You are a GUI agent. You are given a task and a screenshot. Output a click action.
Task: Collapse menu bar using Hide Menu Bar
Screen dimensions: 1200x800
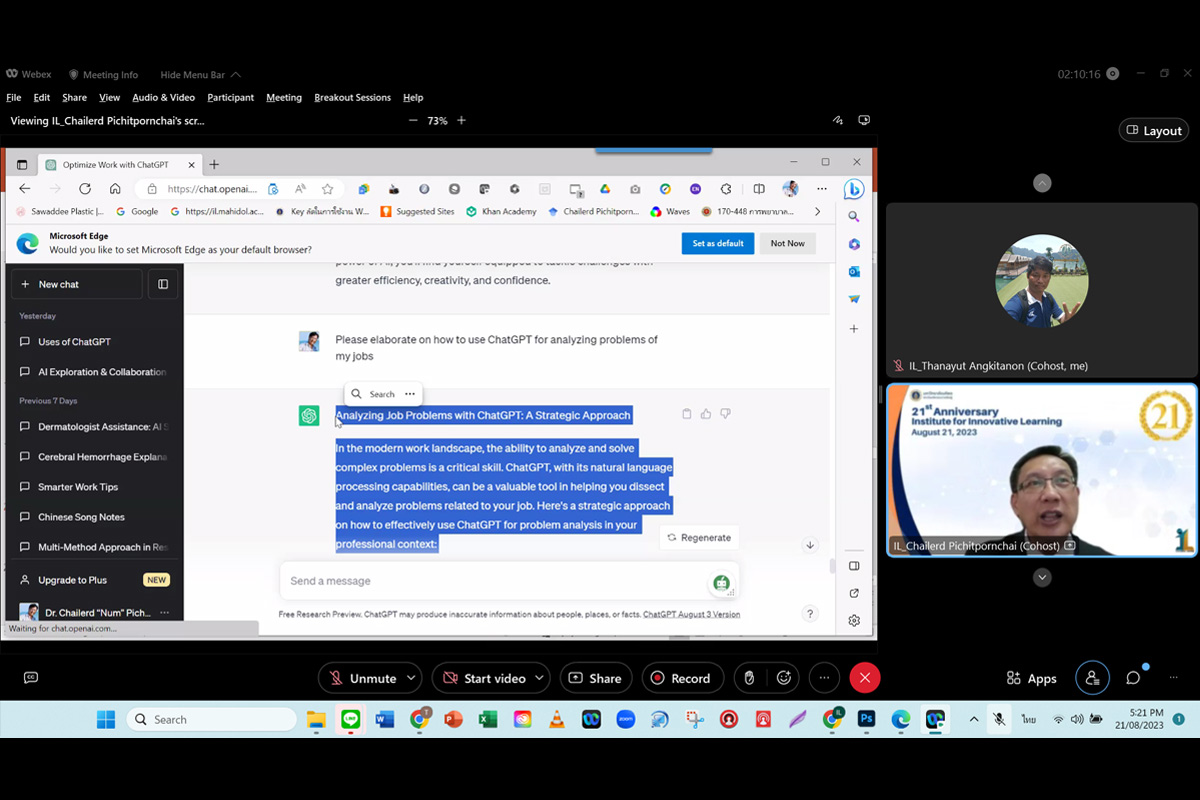(x=199, y=75)
